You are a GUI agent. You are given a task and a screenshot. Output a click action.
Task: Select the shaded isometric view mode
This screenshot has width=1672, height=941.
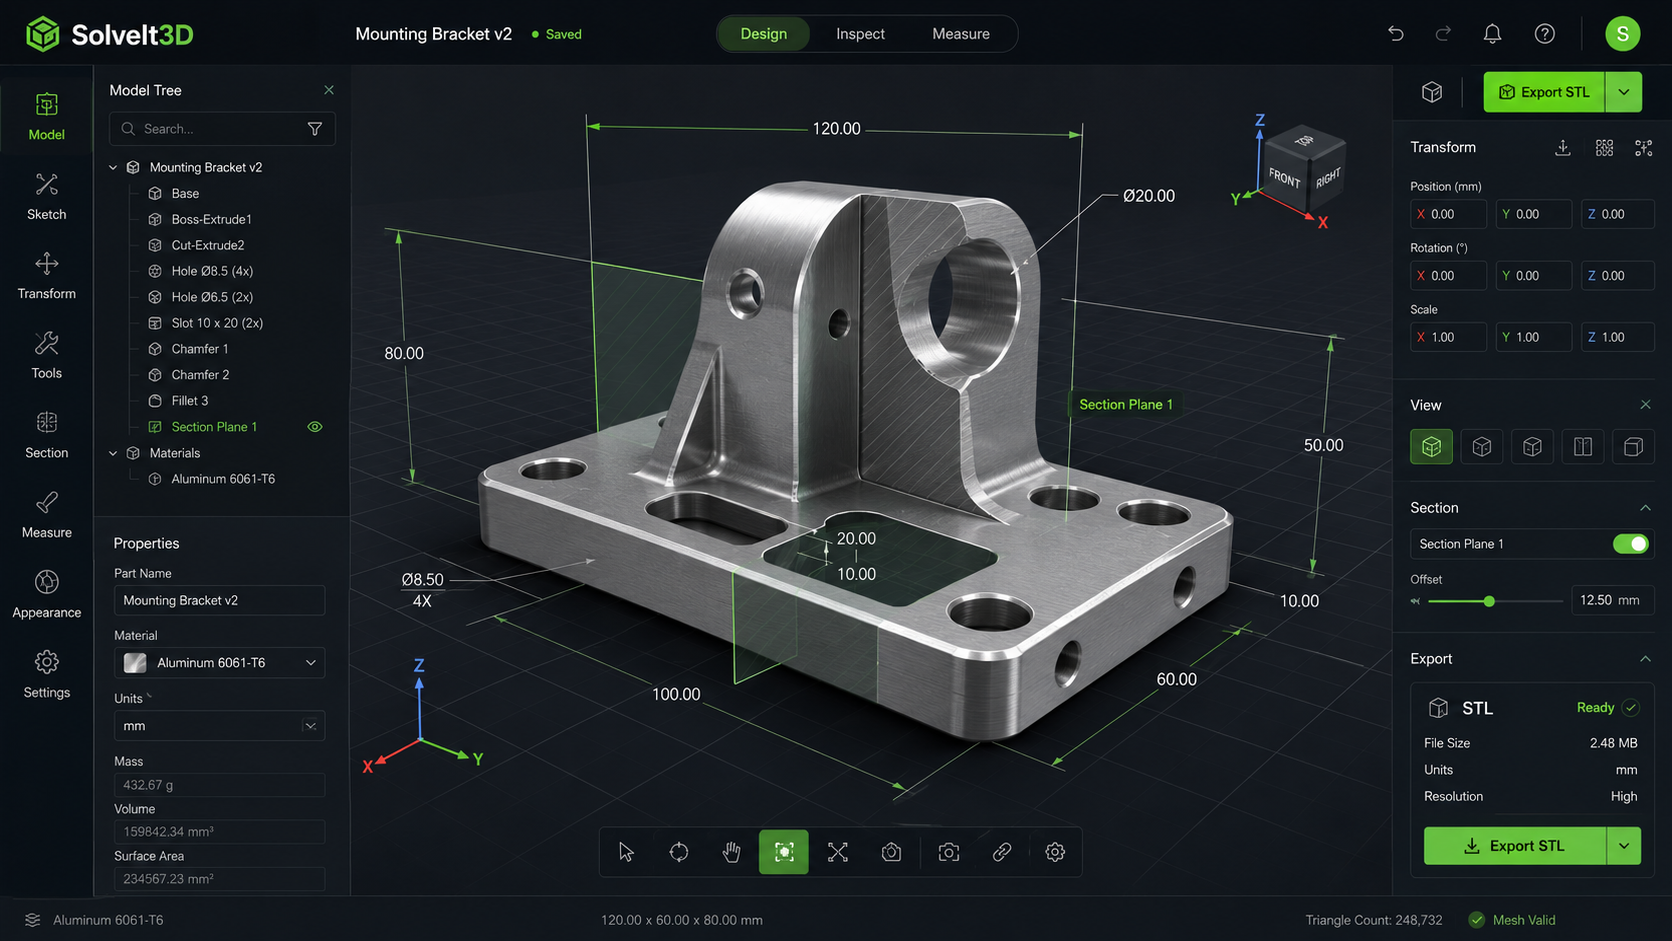tap(1431, 447)
